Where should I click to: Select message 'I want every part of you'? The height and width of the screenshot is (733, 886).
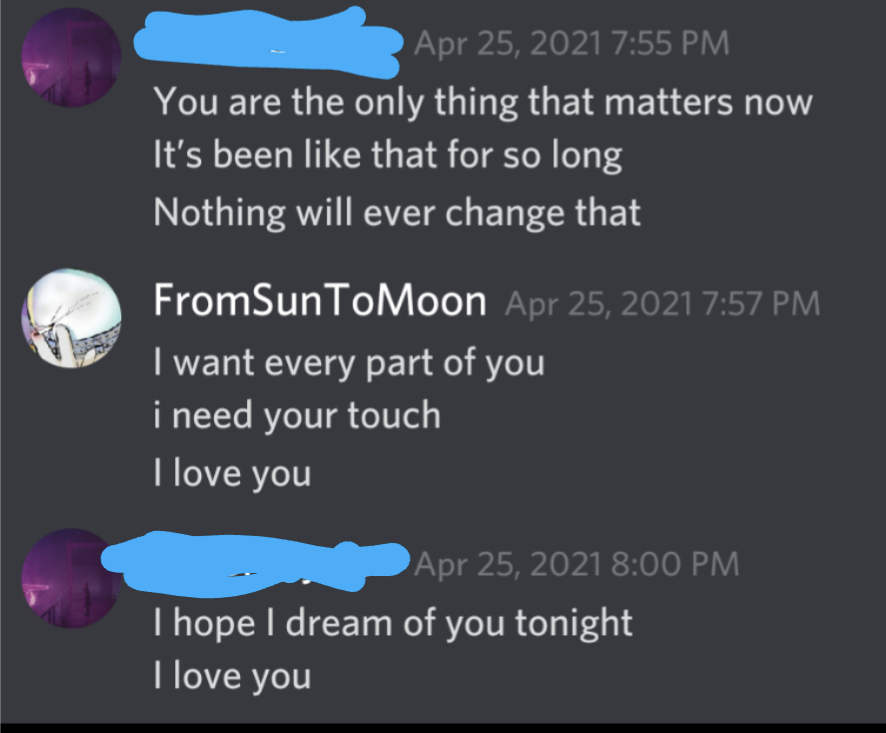pyautogui.click(x=349, y=363)
